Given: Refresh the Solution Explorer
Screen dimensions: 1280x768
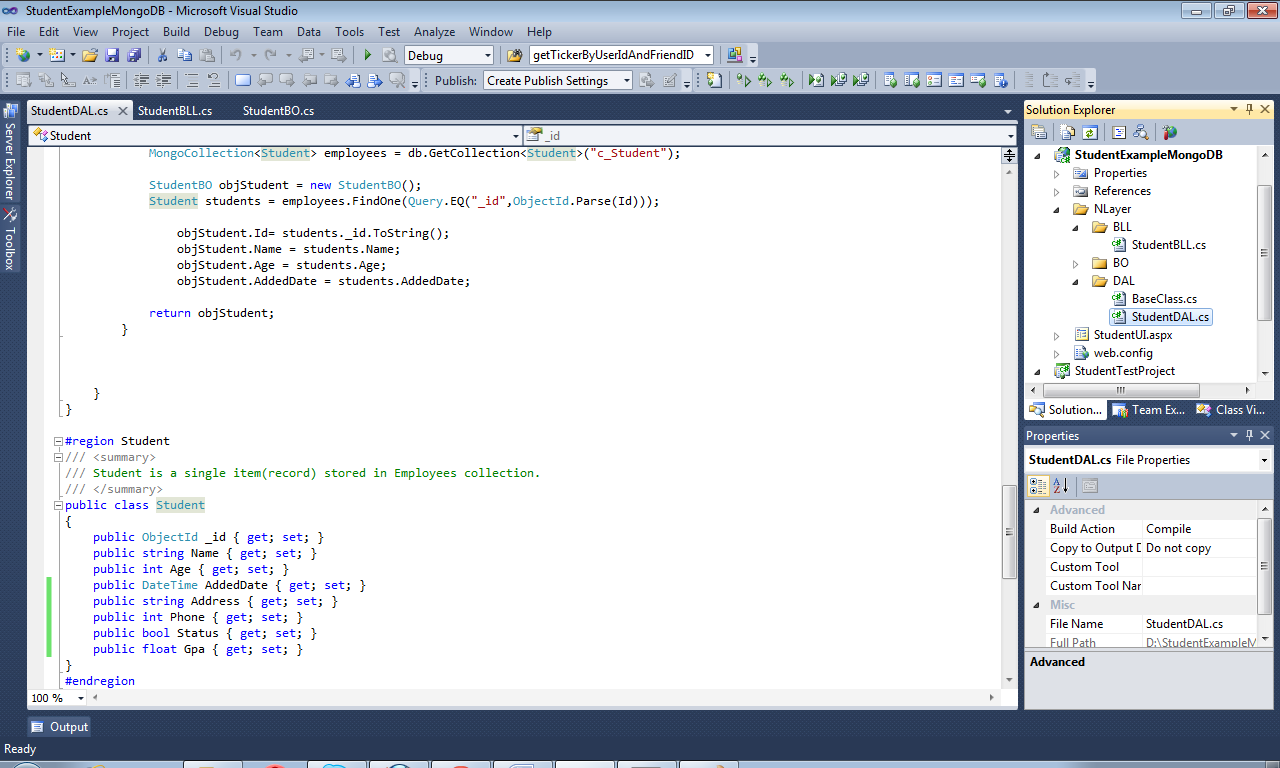Looking at the screenshot, I should (x=1090, y=132).
